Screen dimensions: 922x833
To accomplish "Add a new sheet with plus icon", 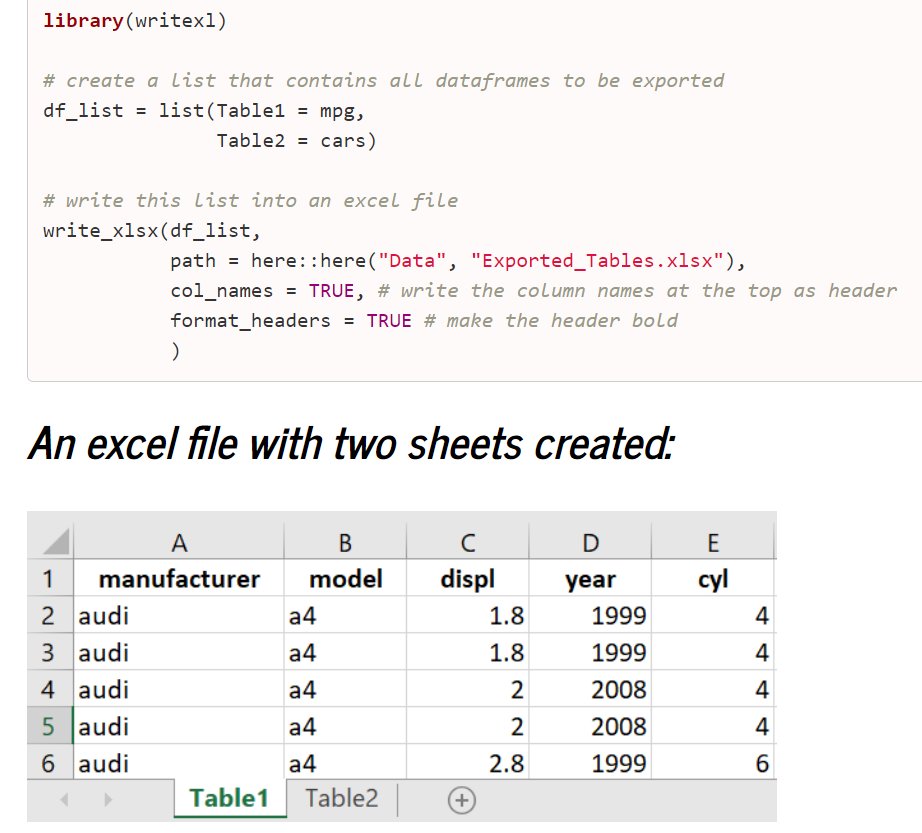I will [462, 800].
